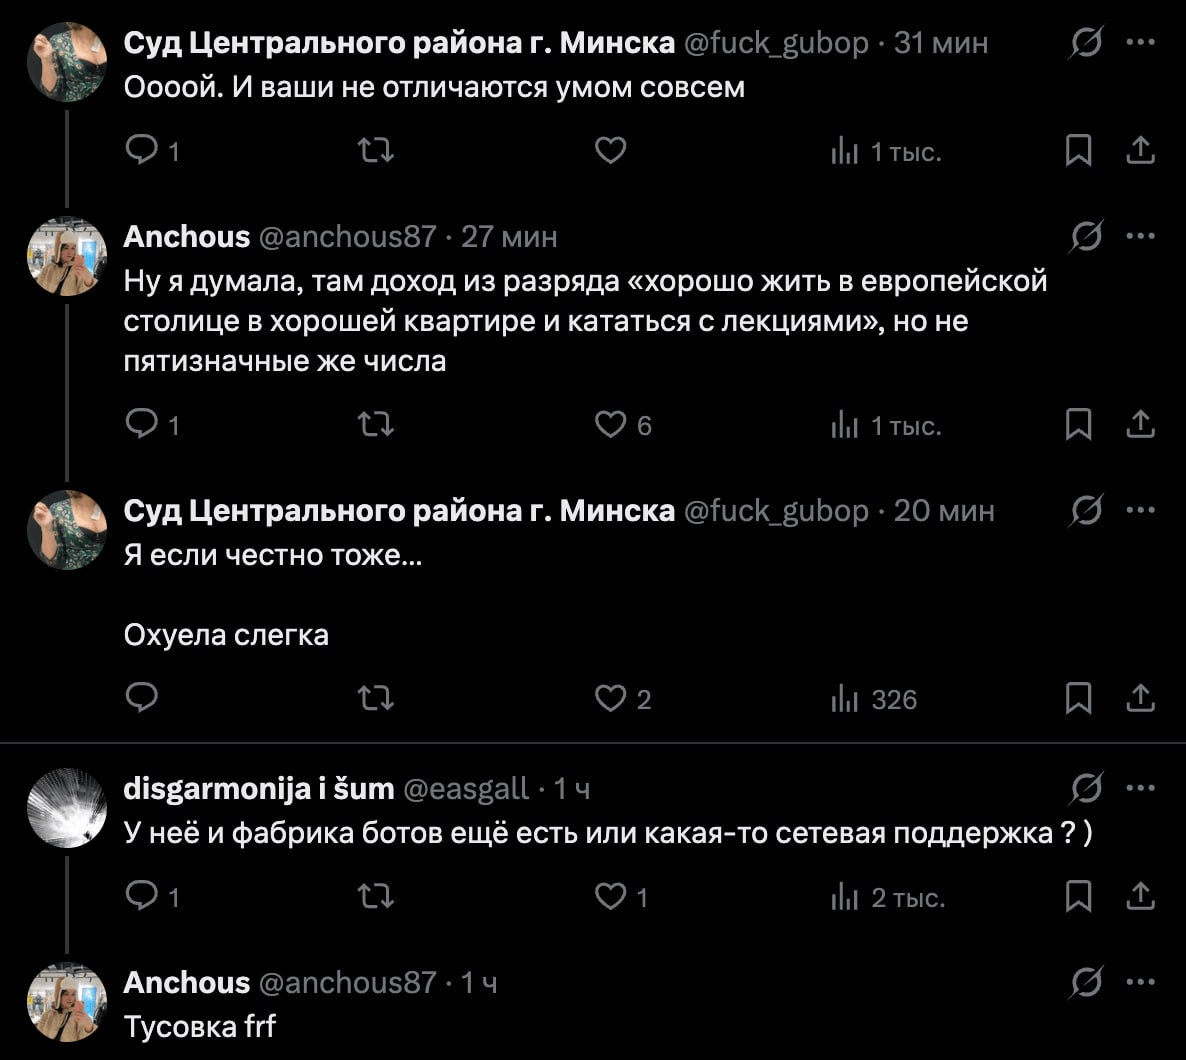The width and height of the screenshot is (1186, 1060).
Task: Like the 'Охуела слегка' tweet
Action: click(x=611, y=698)
